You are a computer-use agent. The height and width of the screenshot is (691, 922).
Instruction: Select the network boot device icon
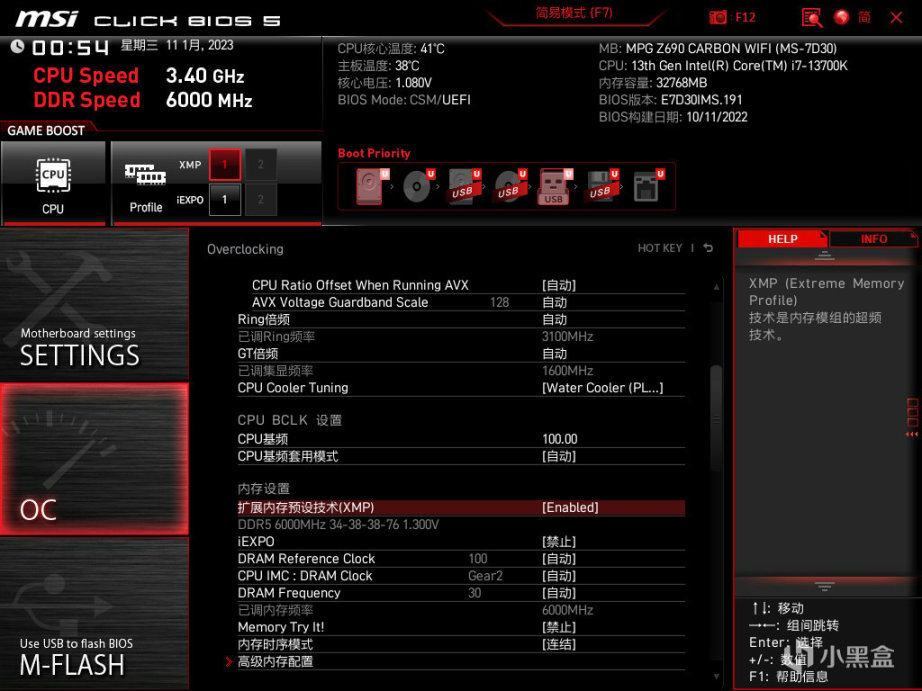click(647, 186)
